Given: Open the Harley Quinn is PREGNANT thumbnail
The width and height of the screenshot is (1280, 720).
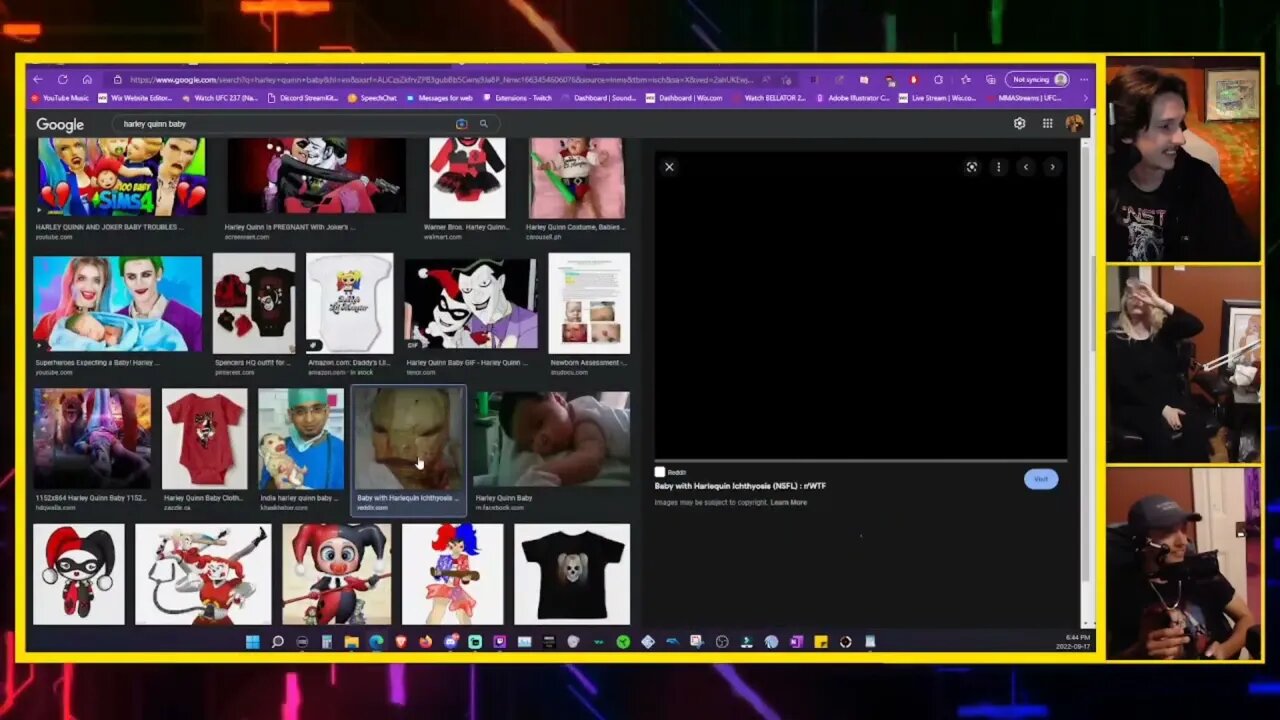Looking at the screenshot, I should 316,176.
